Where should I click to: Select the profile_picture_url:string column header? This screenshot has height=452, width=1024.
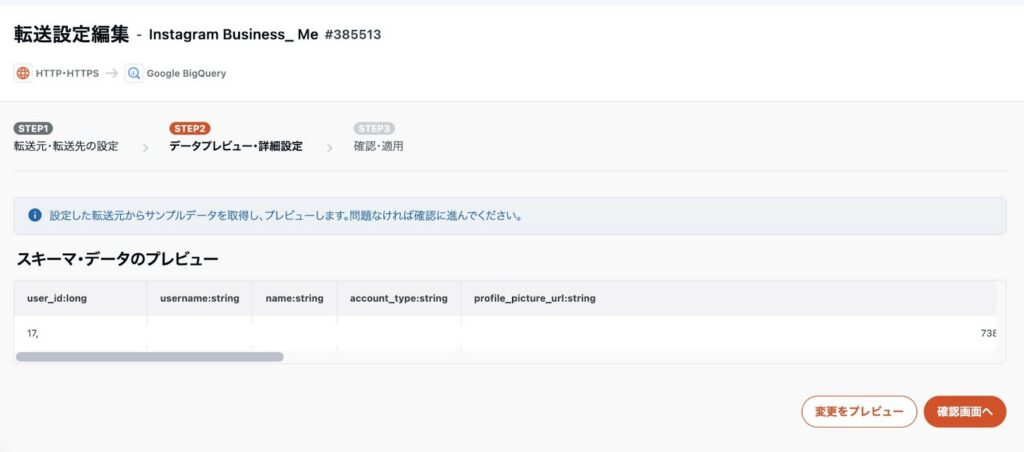pyautogui.click(x=534, y=298)
